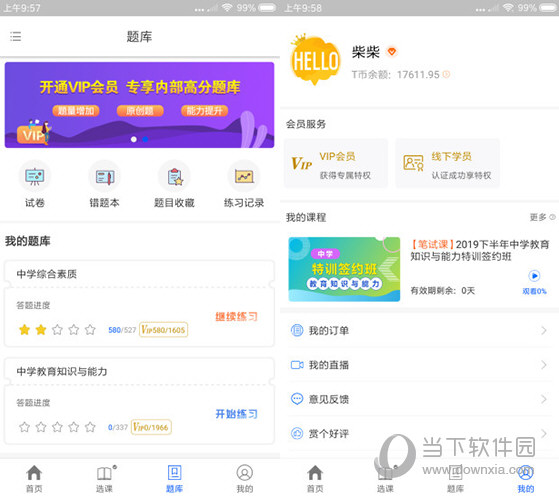Click the 580/527 progress count
The height and width of the screenshot is (499, 559).
coord(122,330)
